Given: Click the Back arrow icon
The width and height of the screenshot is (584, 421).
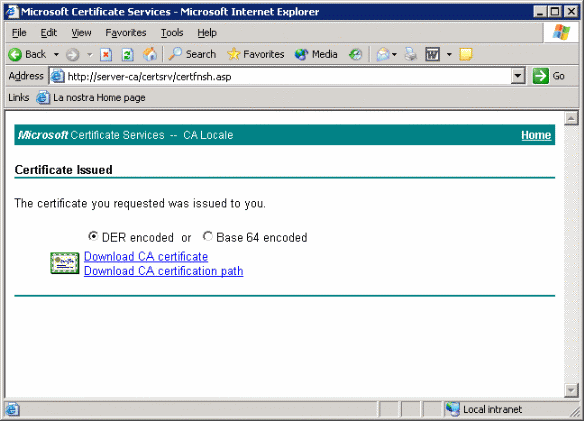Looking at the screenshot, I should click(x=15, y=55).
